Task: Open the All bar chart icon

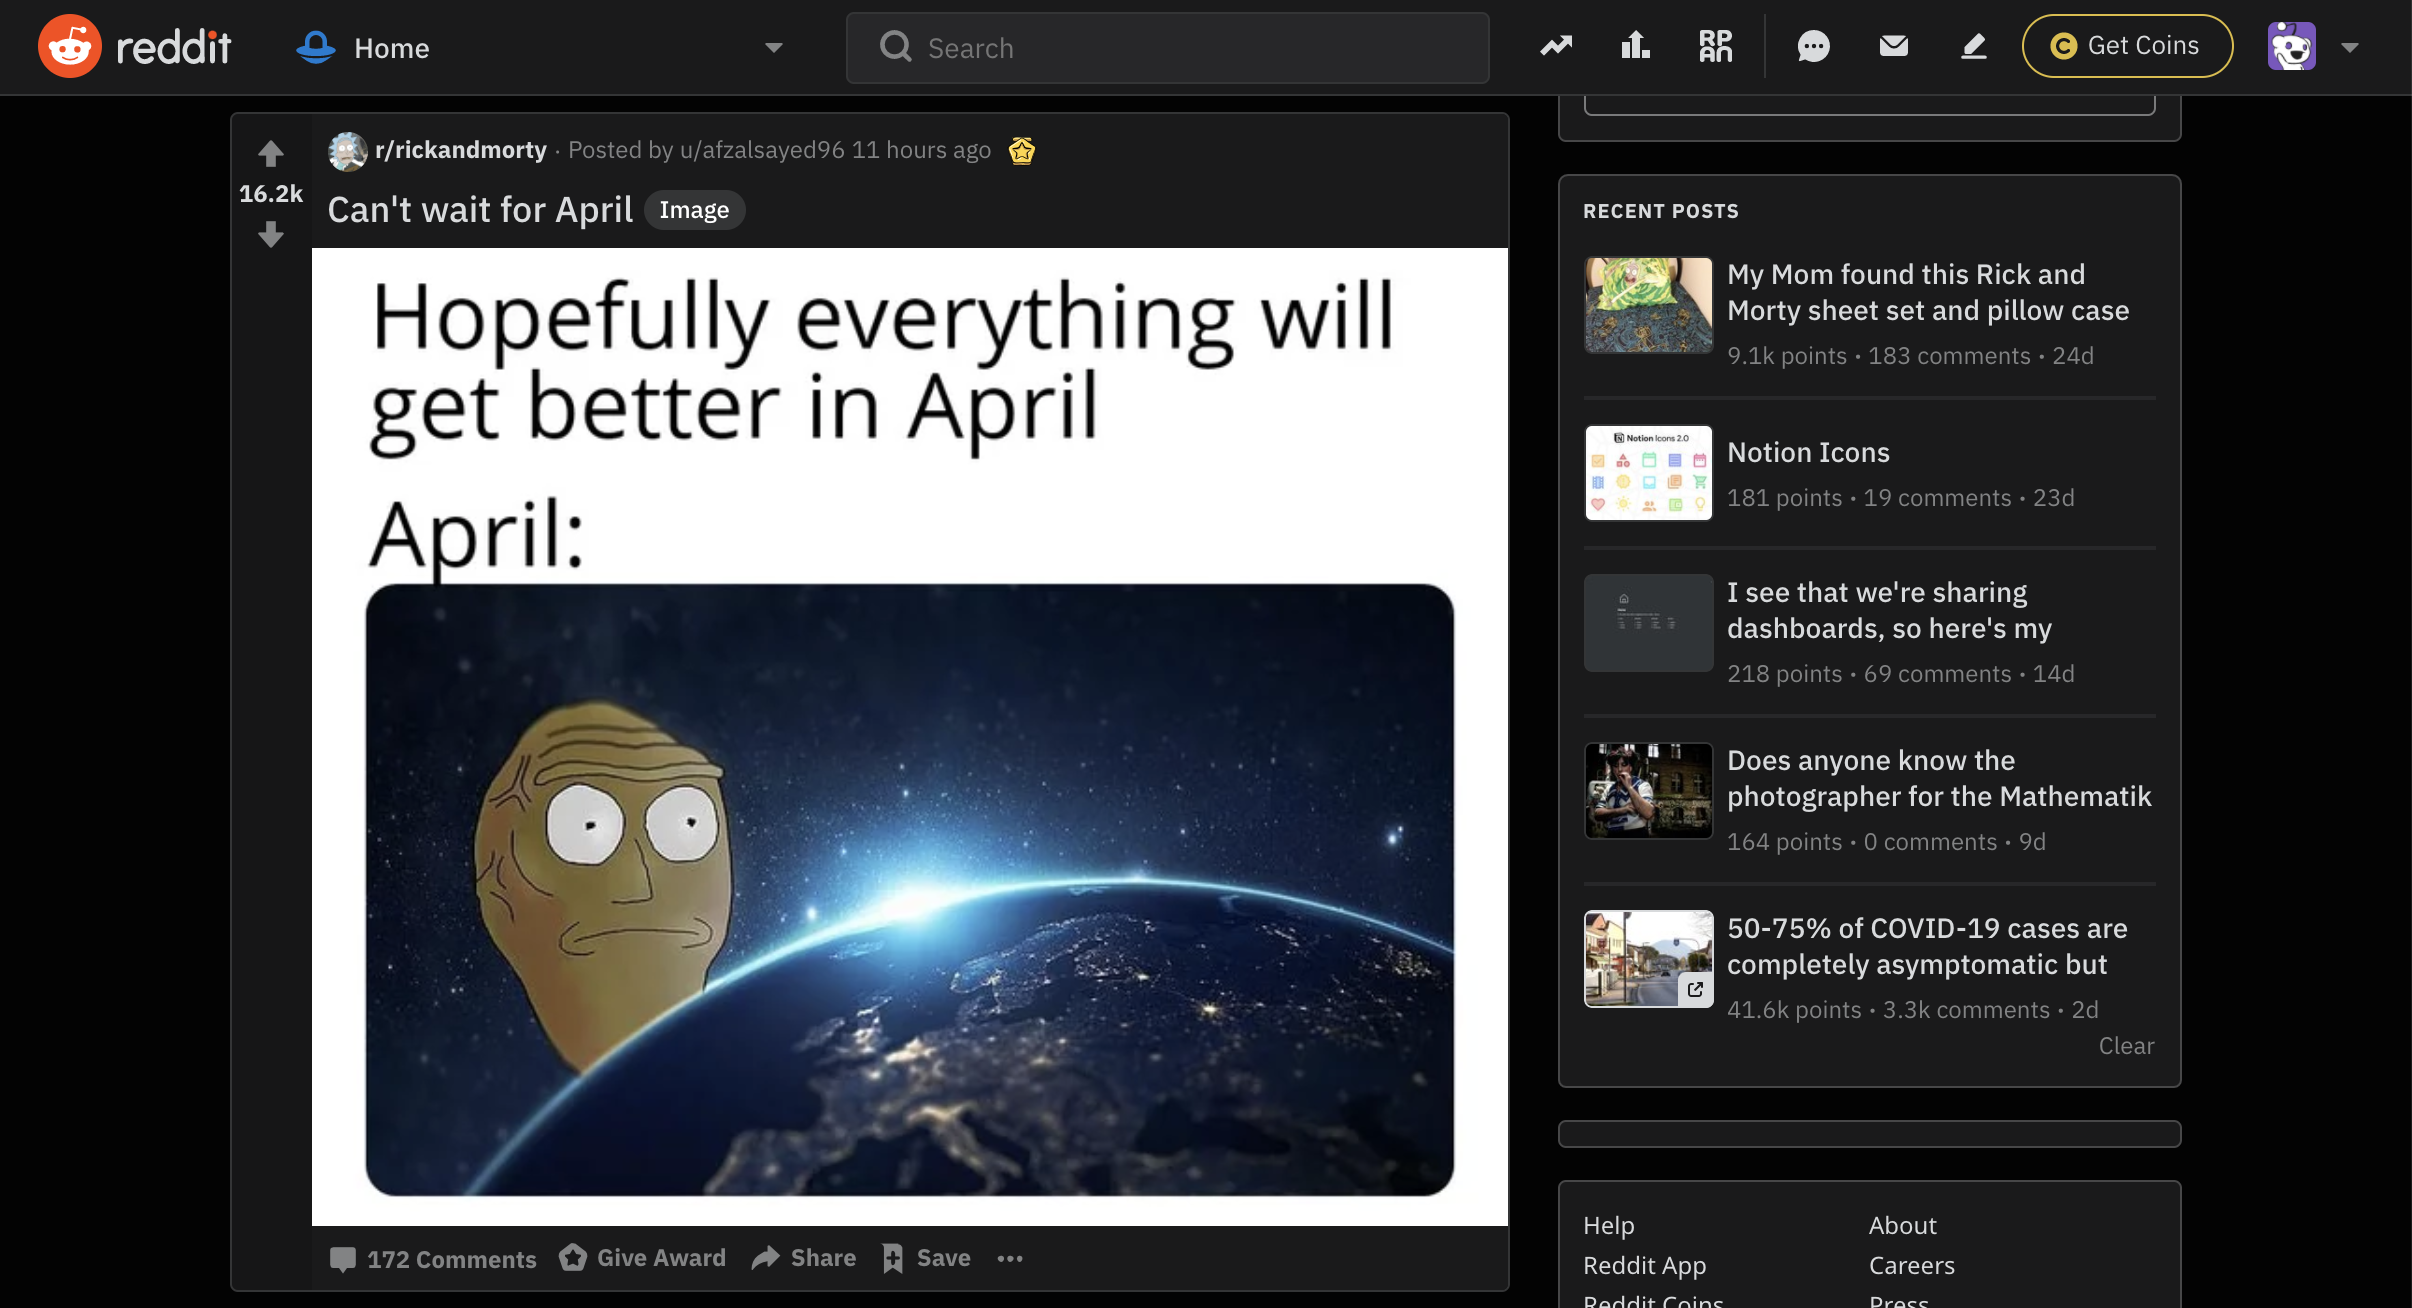Action: 1635,46
